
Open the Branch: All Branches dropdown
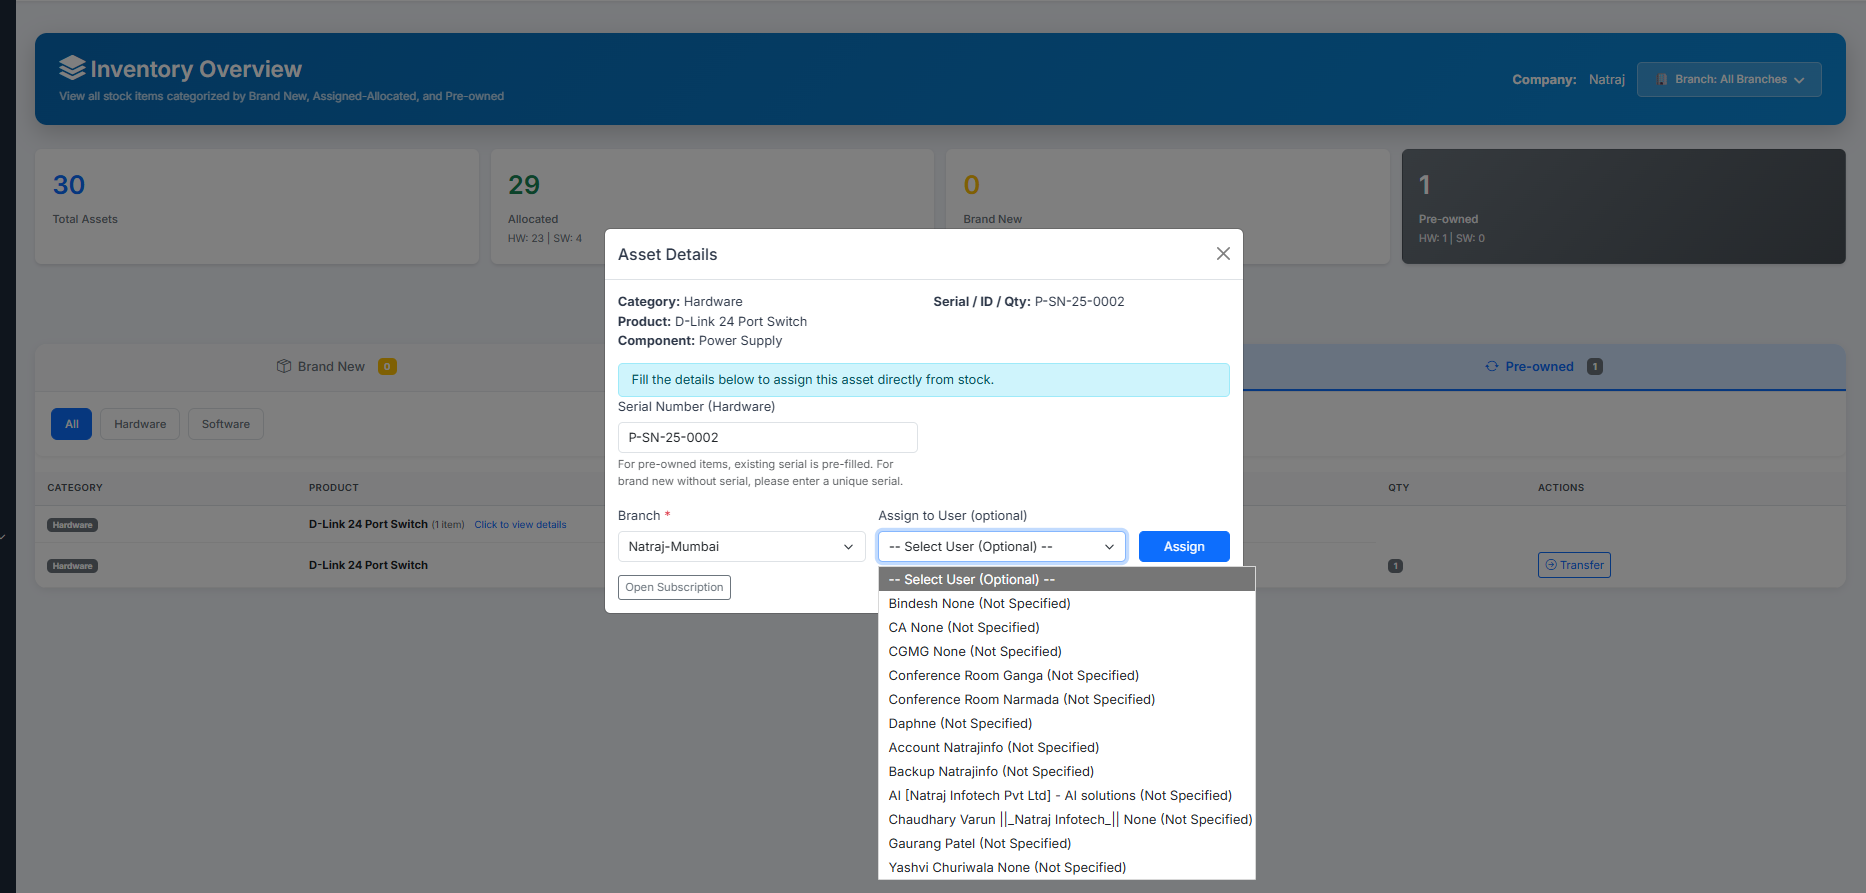(x=1729, y=79)
